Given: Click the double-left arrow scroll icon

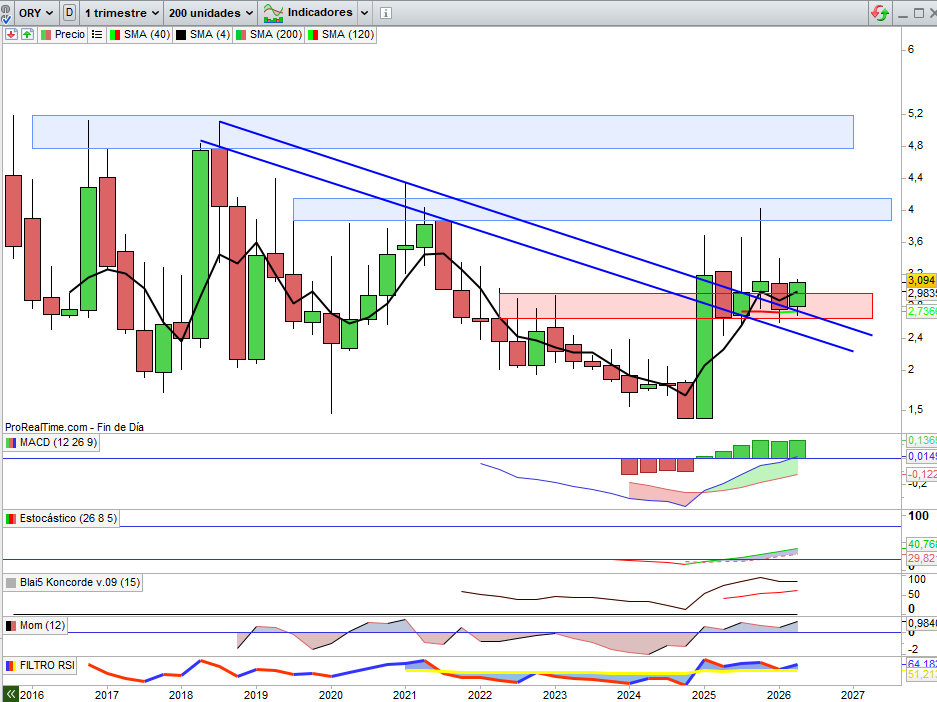Looking at the screenshot, I should [10, 695].
